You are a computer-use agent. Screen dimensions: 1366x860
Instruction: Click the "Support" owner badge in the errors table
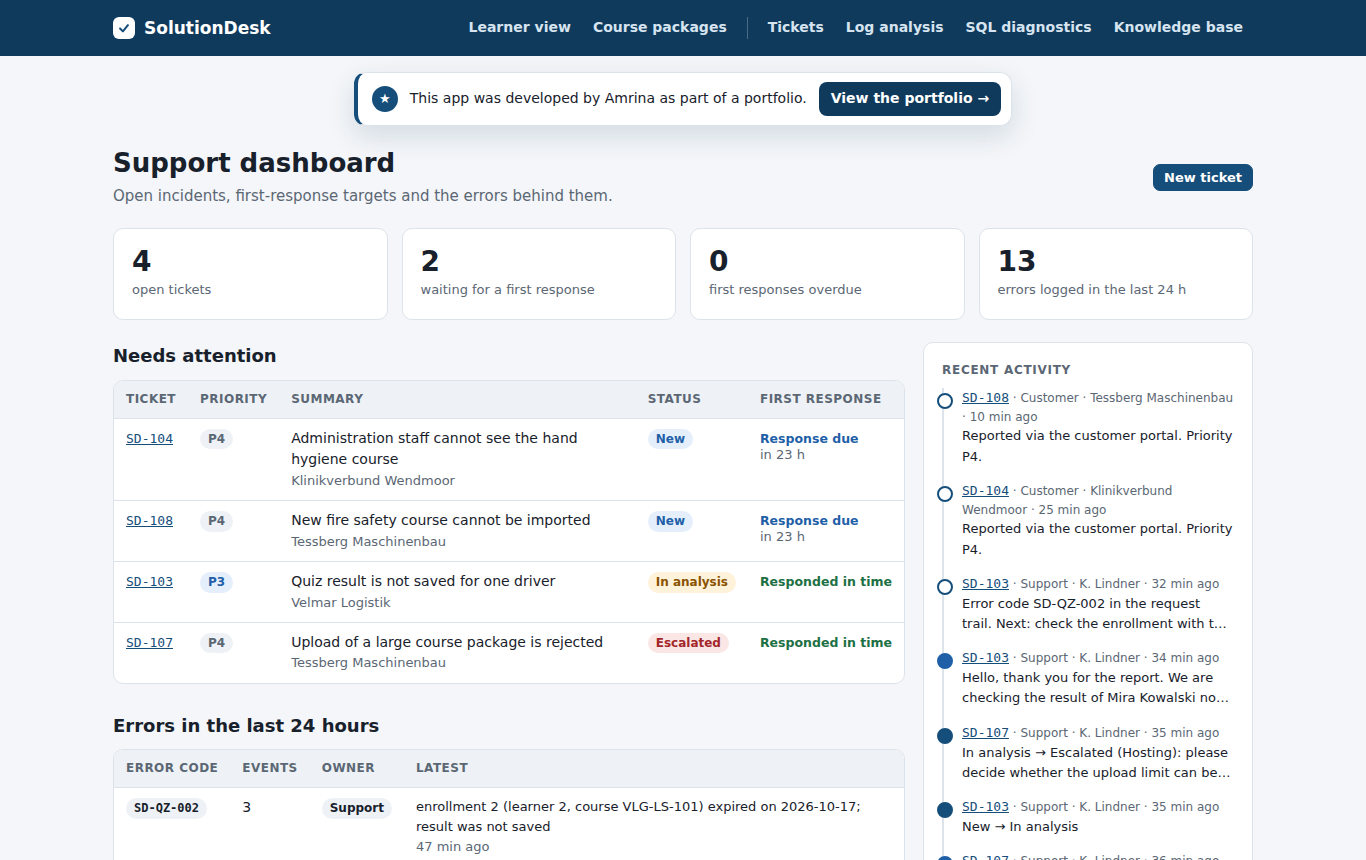357,808
